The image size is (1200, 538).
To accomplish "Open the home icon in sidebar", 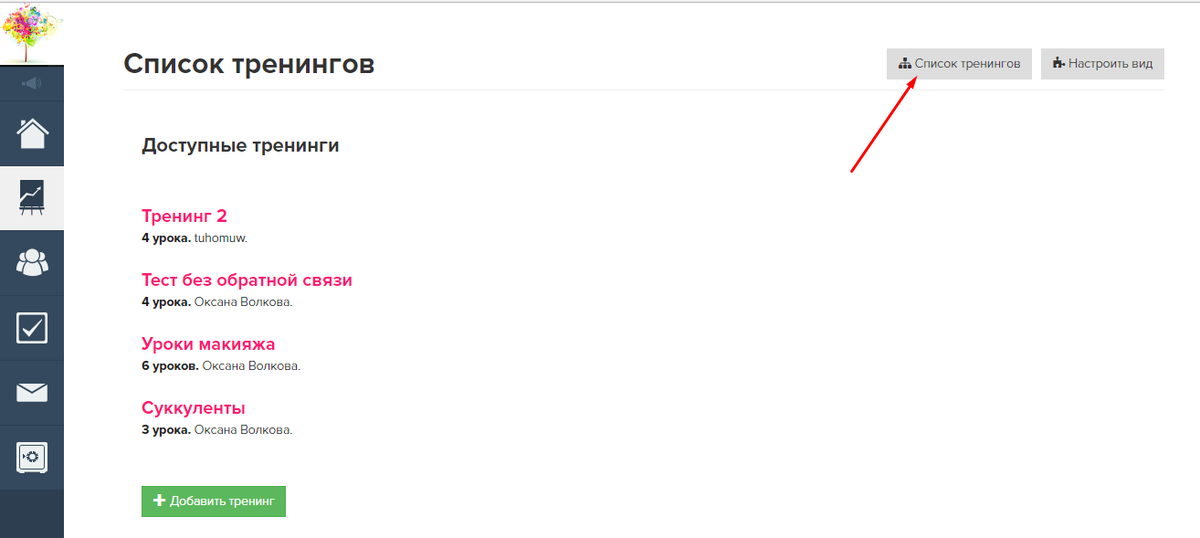I will pyautogui.click(x=32, y=133).
